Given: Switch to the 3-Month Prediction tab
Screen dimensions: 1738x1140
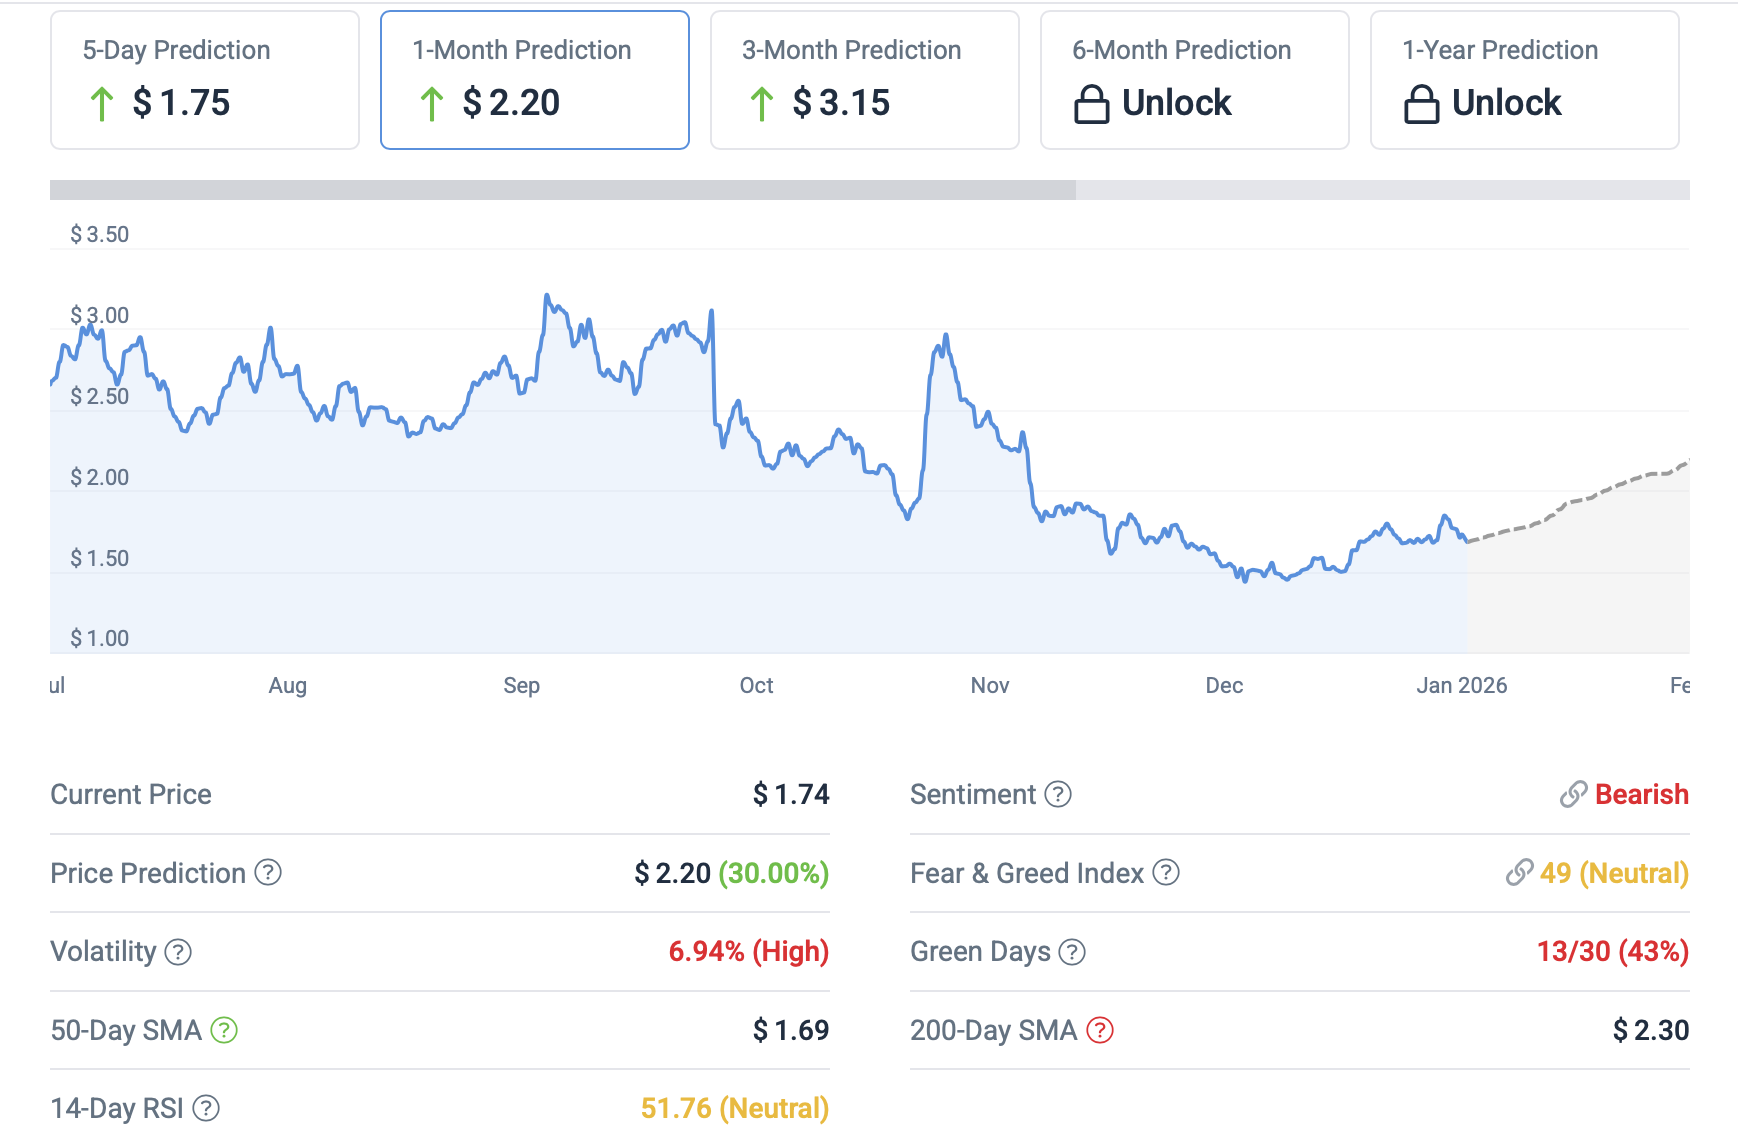Looking at the screenshot, I should click(x=864, y=80).
